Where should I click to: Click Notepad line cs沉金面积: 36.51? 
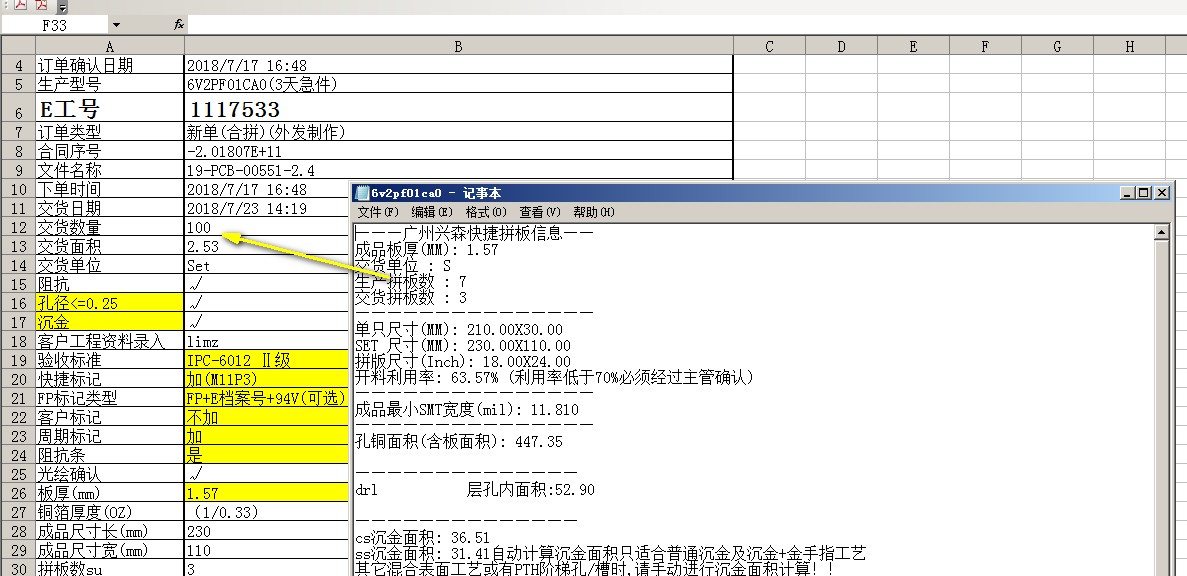422,538
